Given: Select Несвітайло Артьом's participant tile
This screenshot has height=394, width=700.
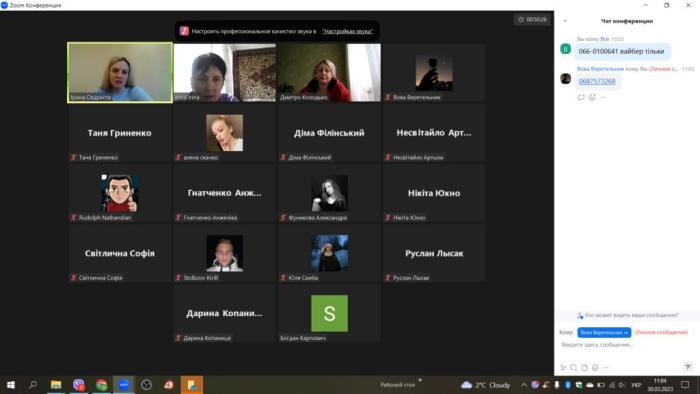Looking at the screenshot, I should pos(434,133).
